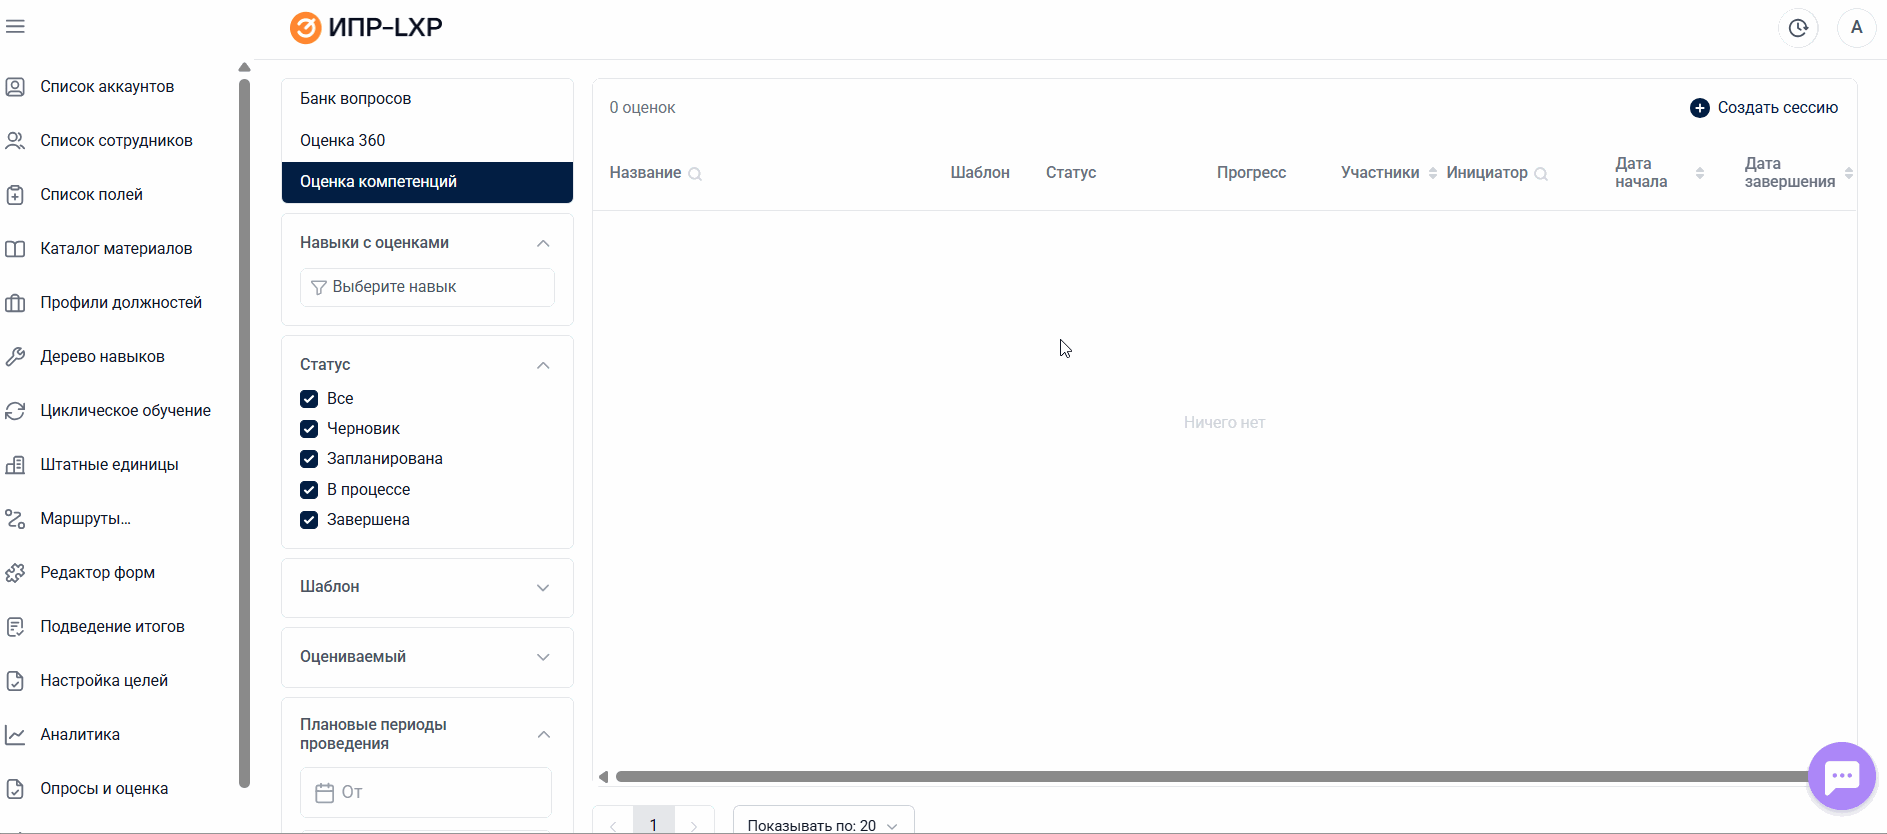Open Редактор форм menu item

tap(97, 573)
